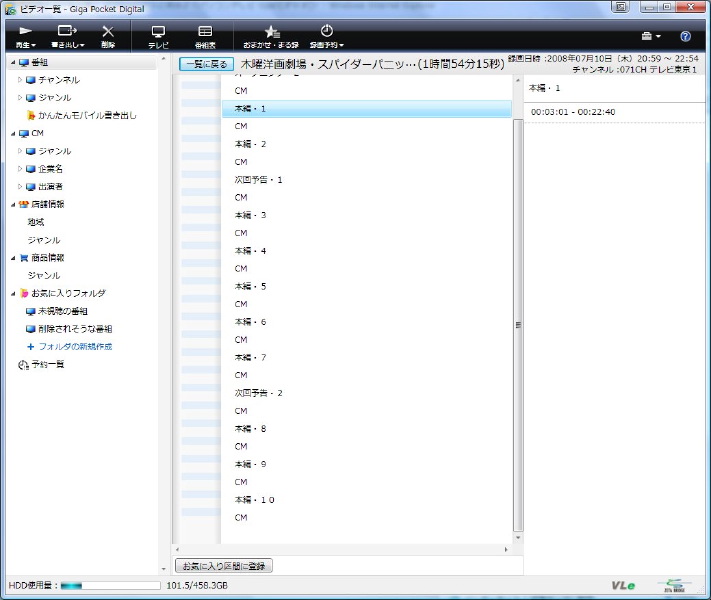Click the お気に入り区間に登録 button
Image resolution: width=711 pixels, height=600 pixels.
(x=224, y=566)
